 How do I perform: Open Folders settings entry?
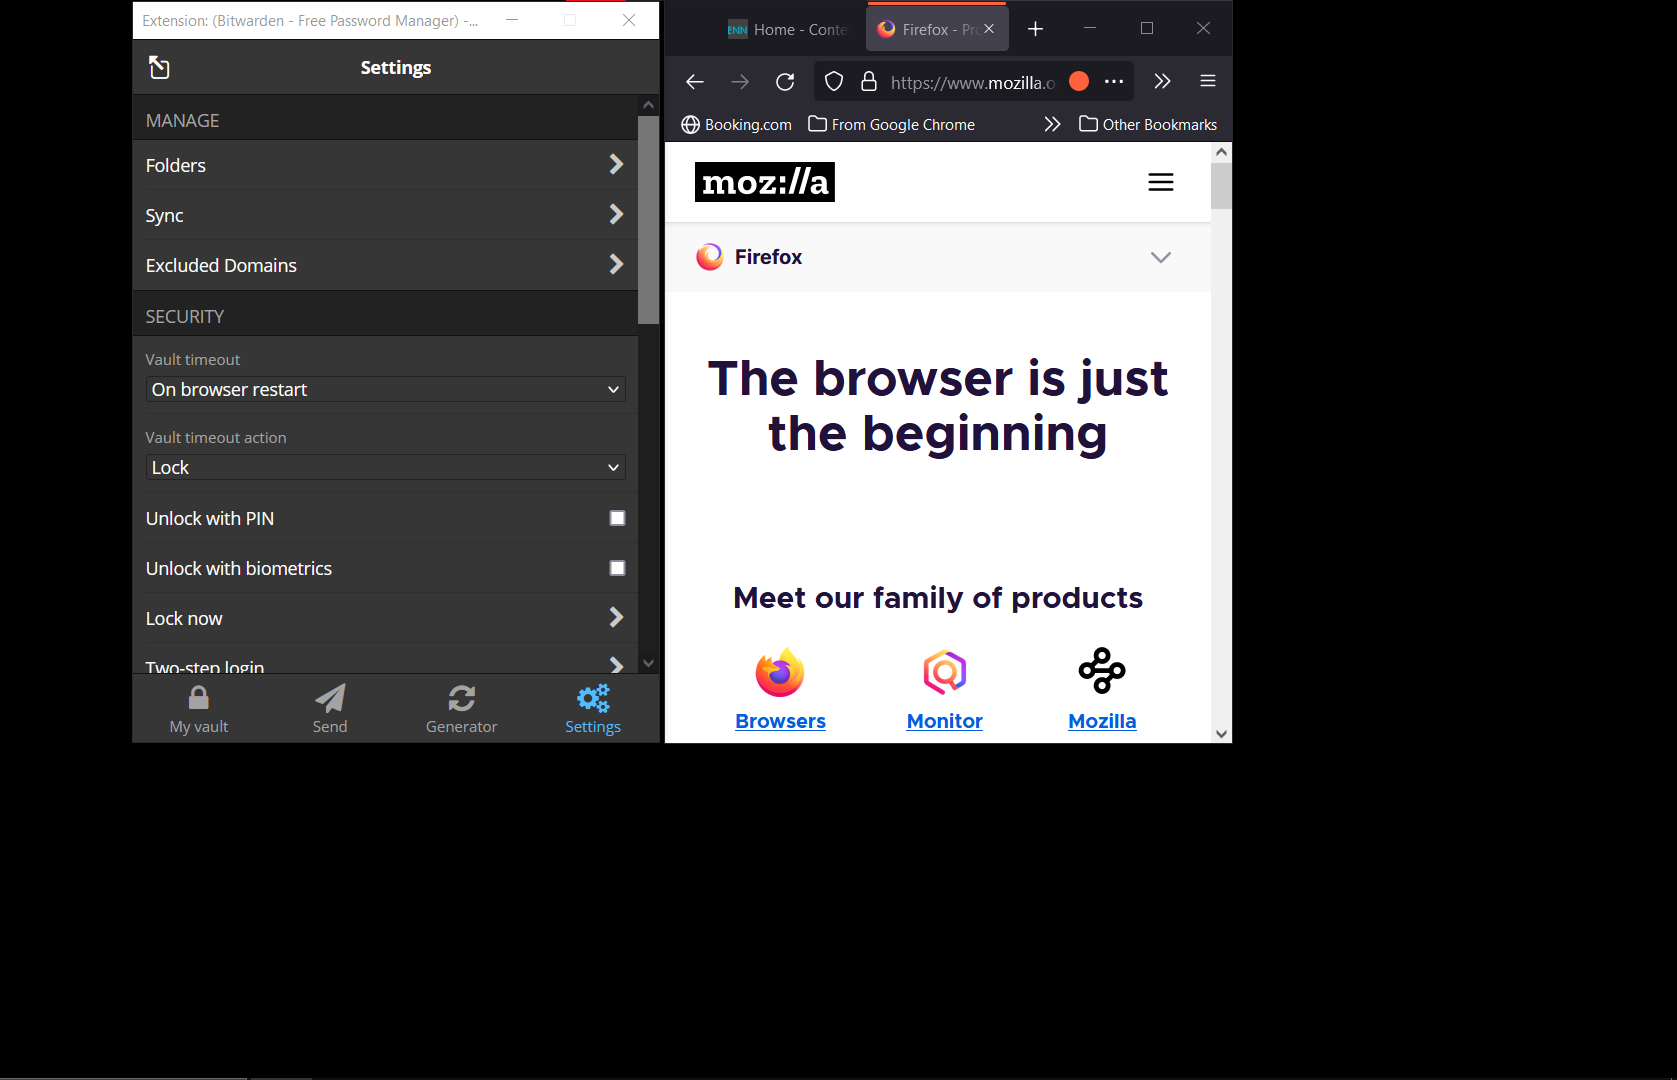(x=385, y=165)
